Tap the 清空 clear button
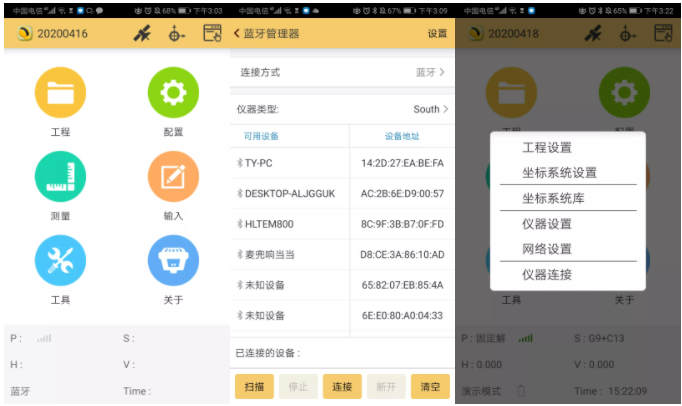The image size is (682, 406). coord(430,386)
